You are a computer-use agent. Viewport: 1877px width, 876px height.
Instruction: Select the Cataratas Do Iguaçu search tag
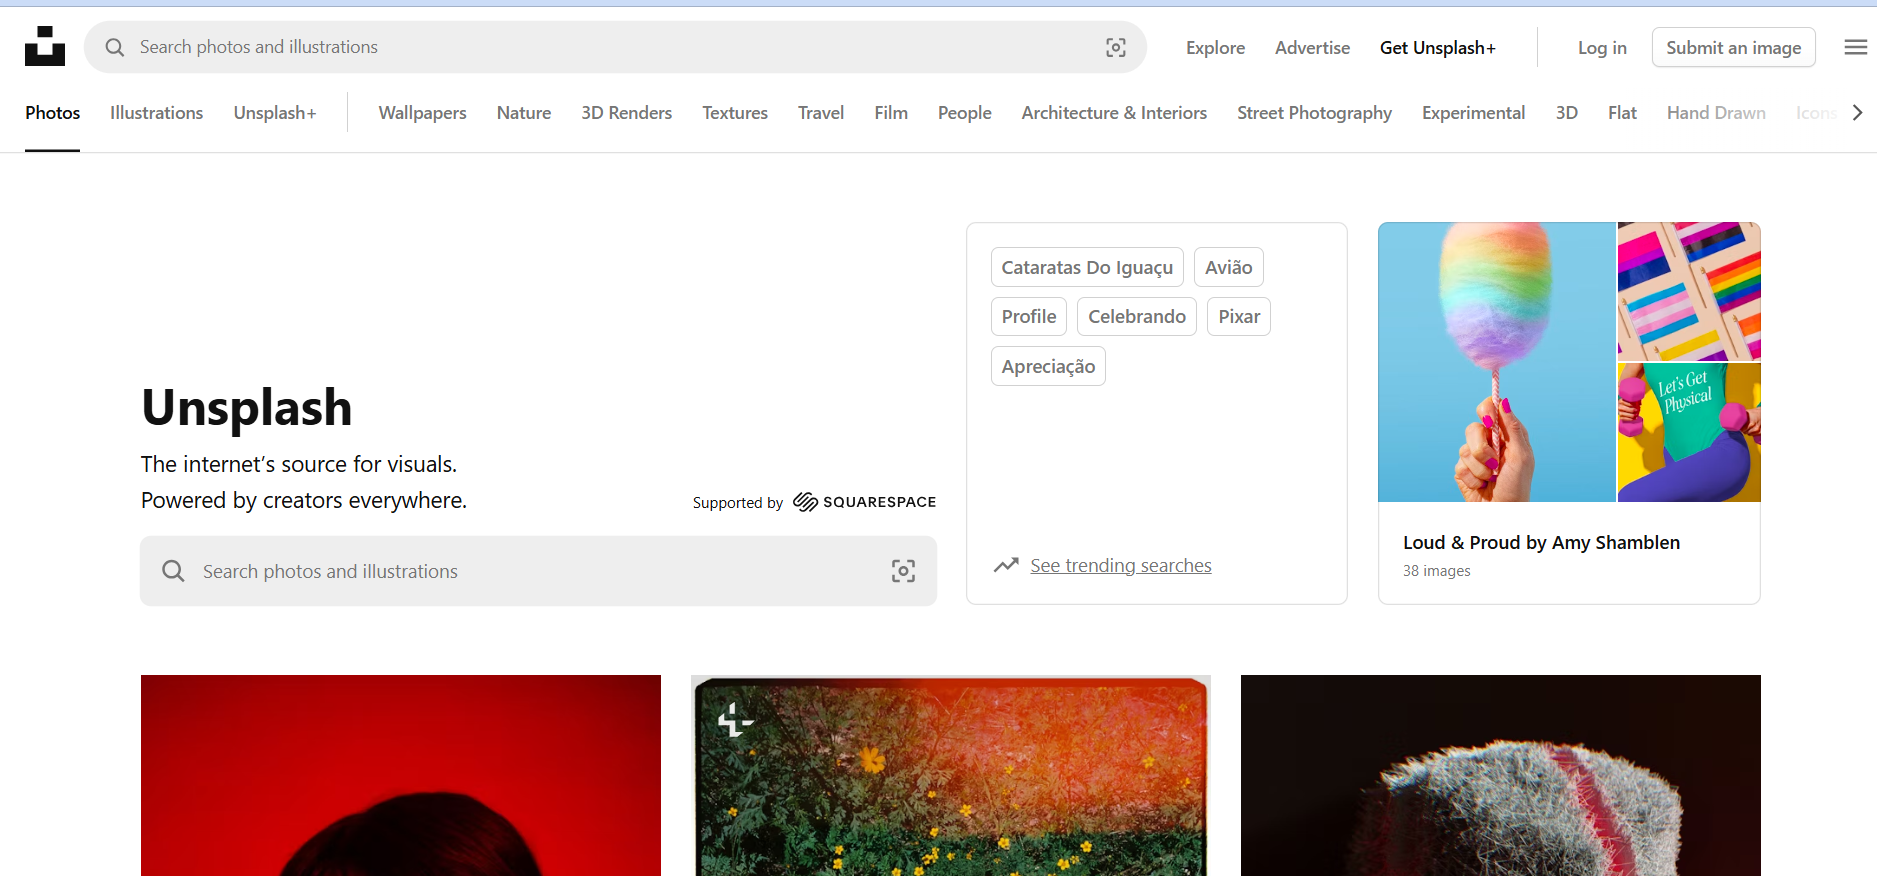click(x=1087, y=267)
